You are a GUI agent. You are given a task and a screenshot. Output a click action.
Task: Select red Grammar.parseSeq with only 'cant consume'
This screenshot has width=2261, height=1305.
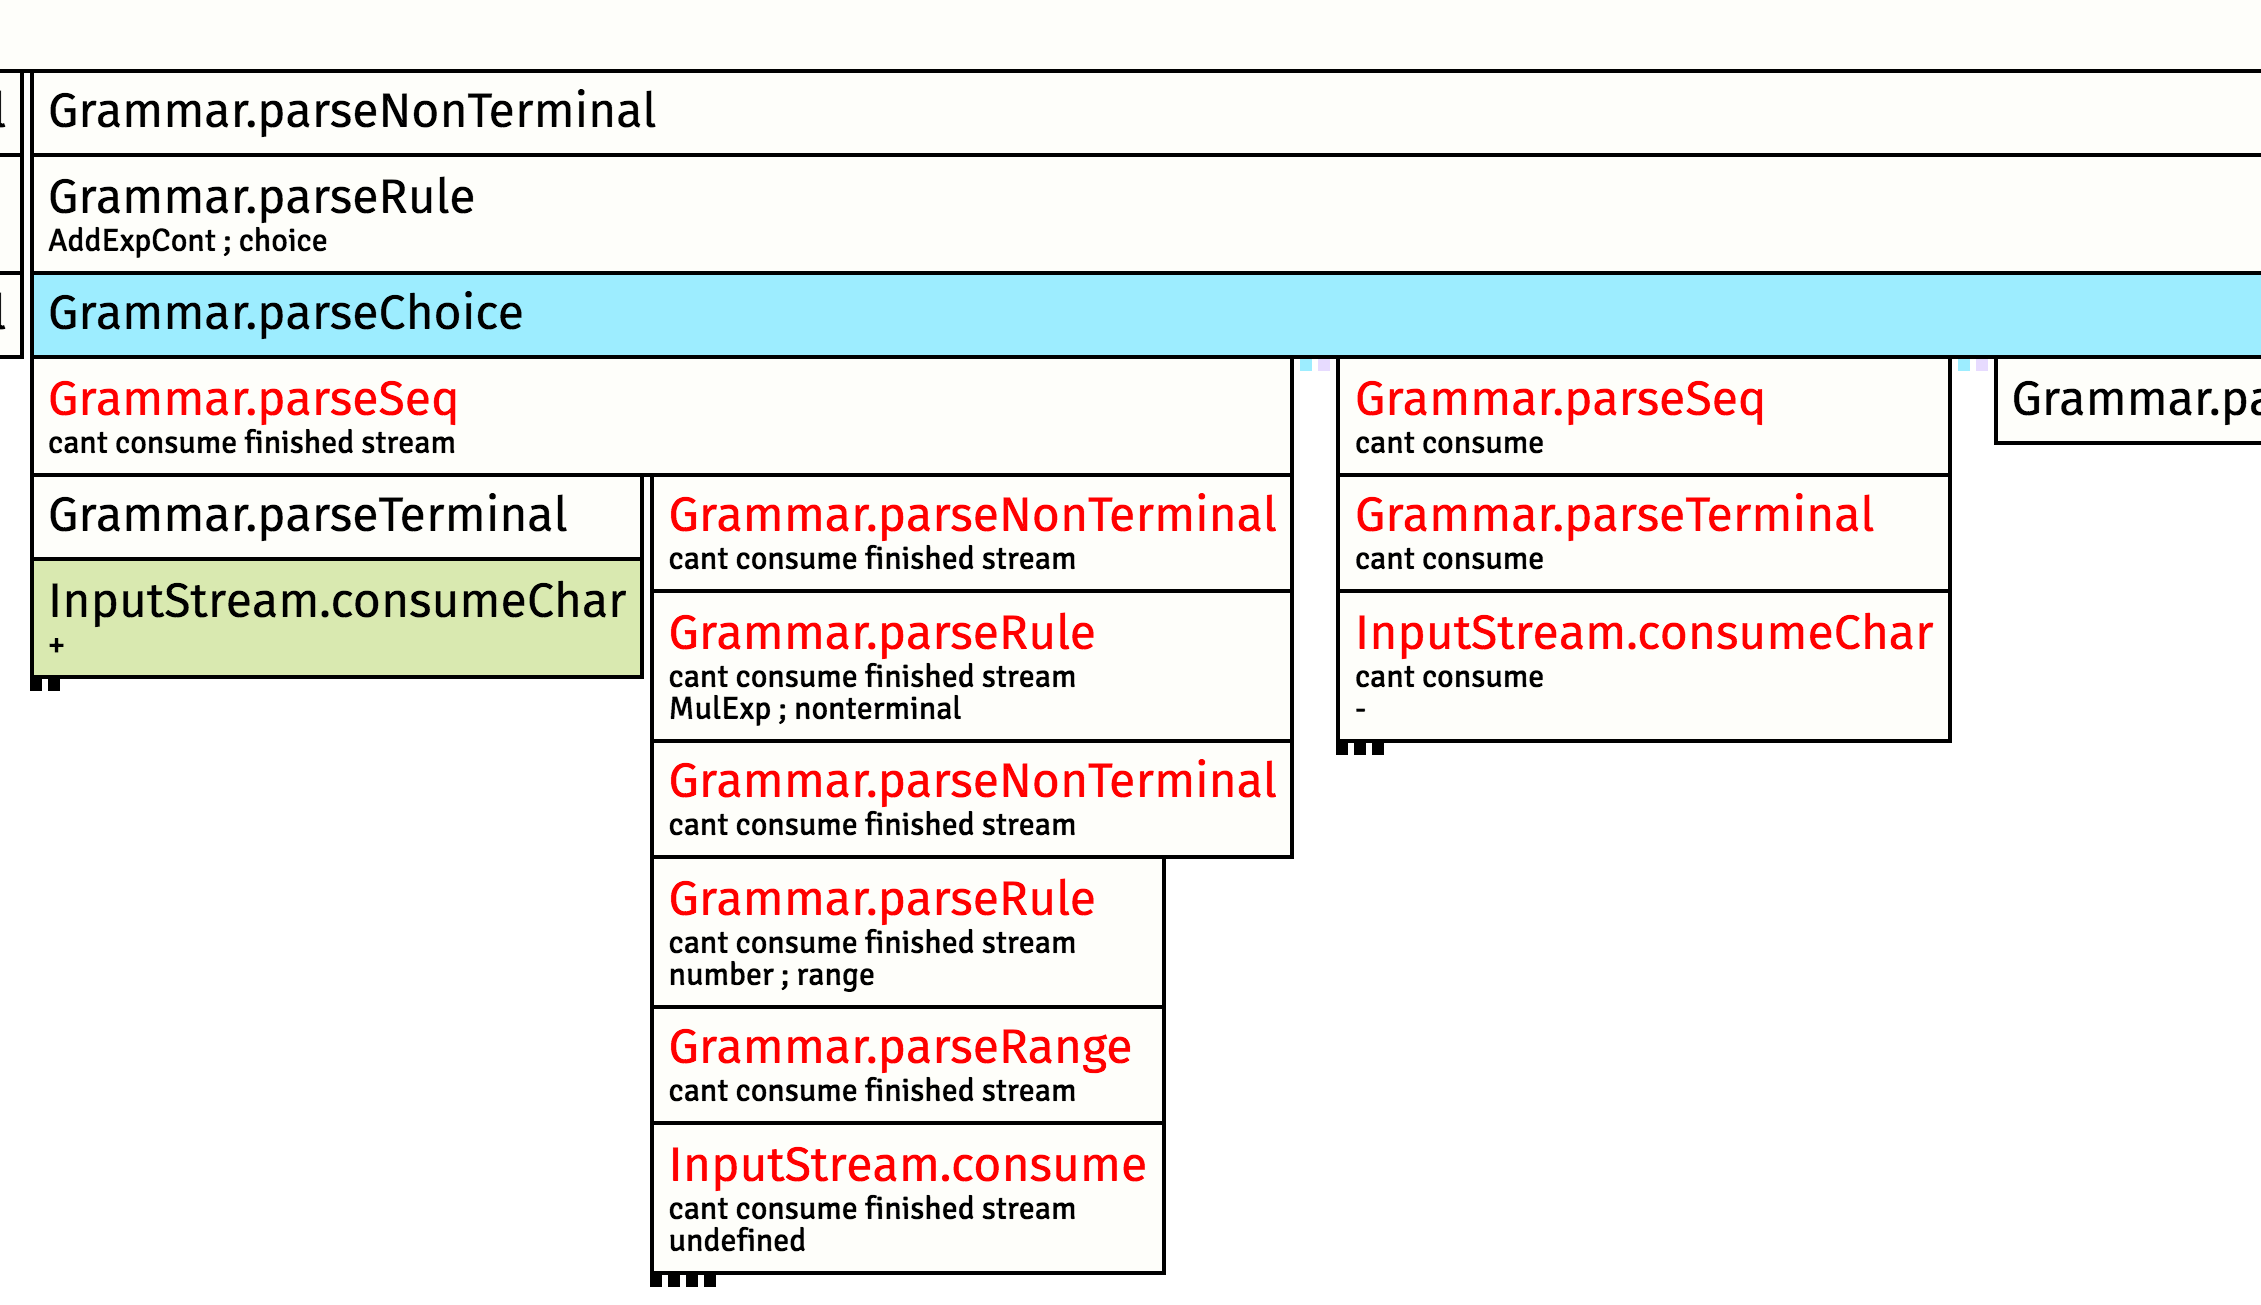click(1643, 416)
